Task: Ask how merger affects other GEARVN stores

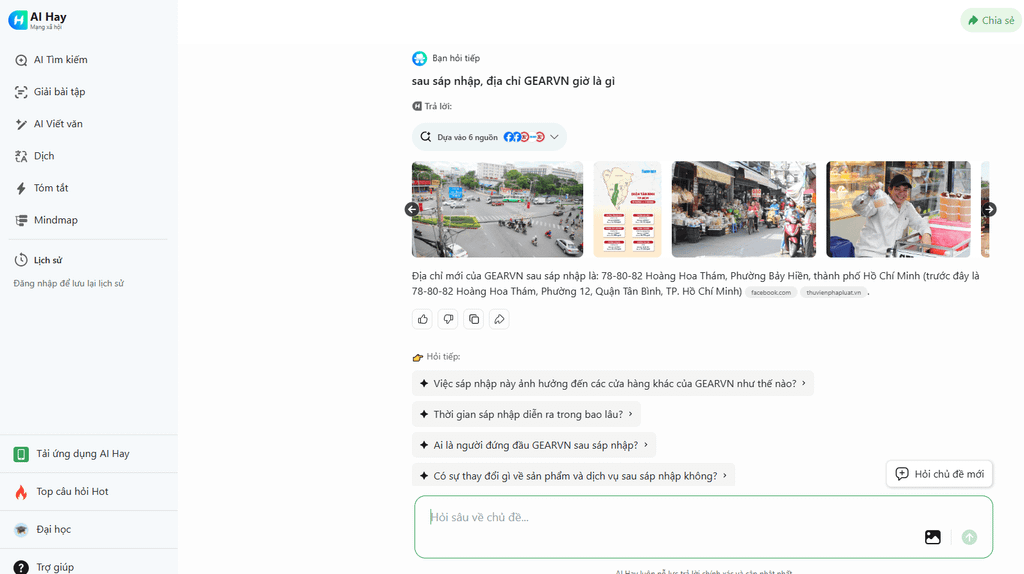Action: [613, 383]
